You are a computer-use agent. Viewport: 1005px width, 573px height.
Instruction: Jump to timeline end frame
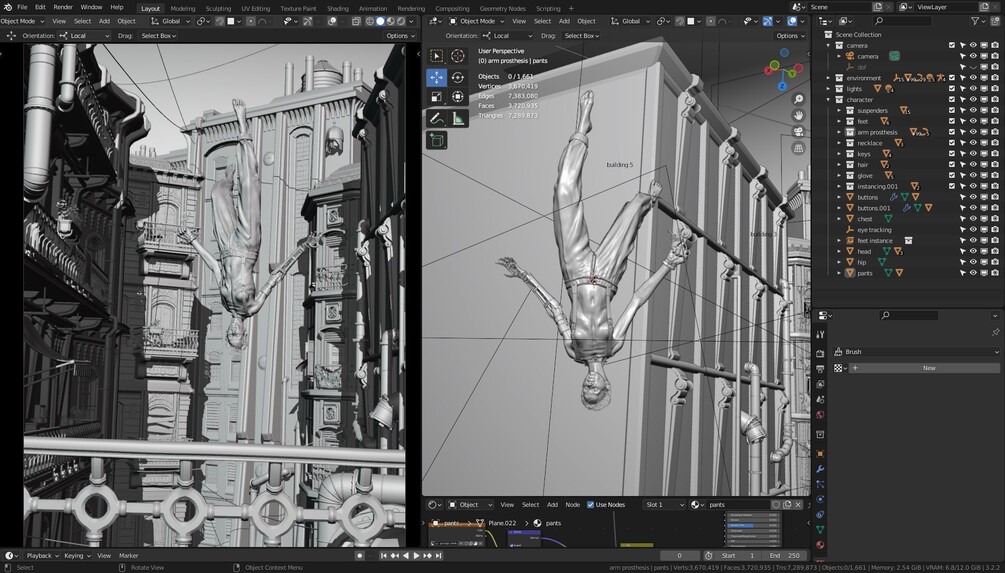438,556
